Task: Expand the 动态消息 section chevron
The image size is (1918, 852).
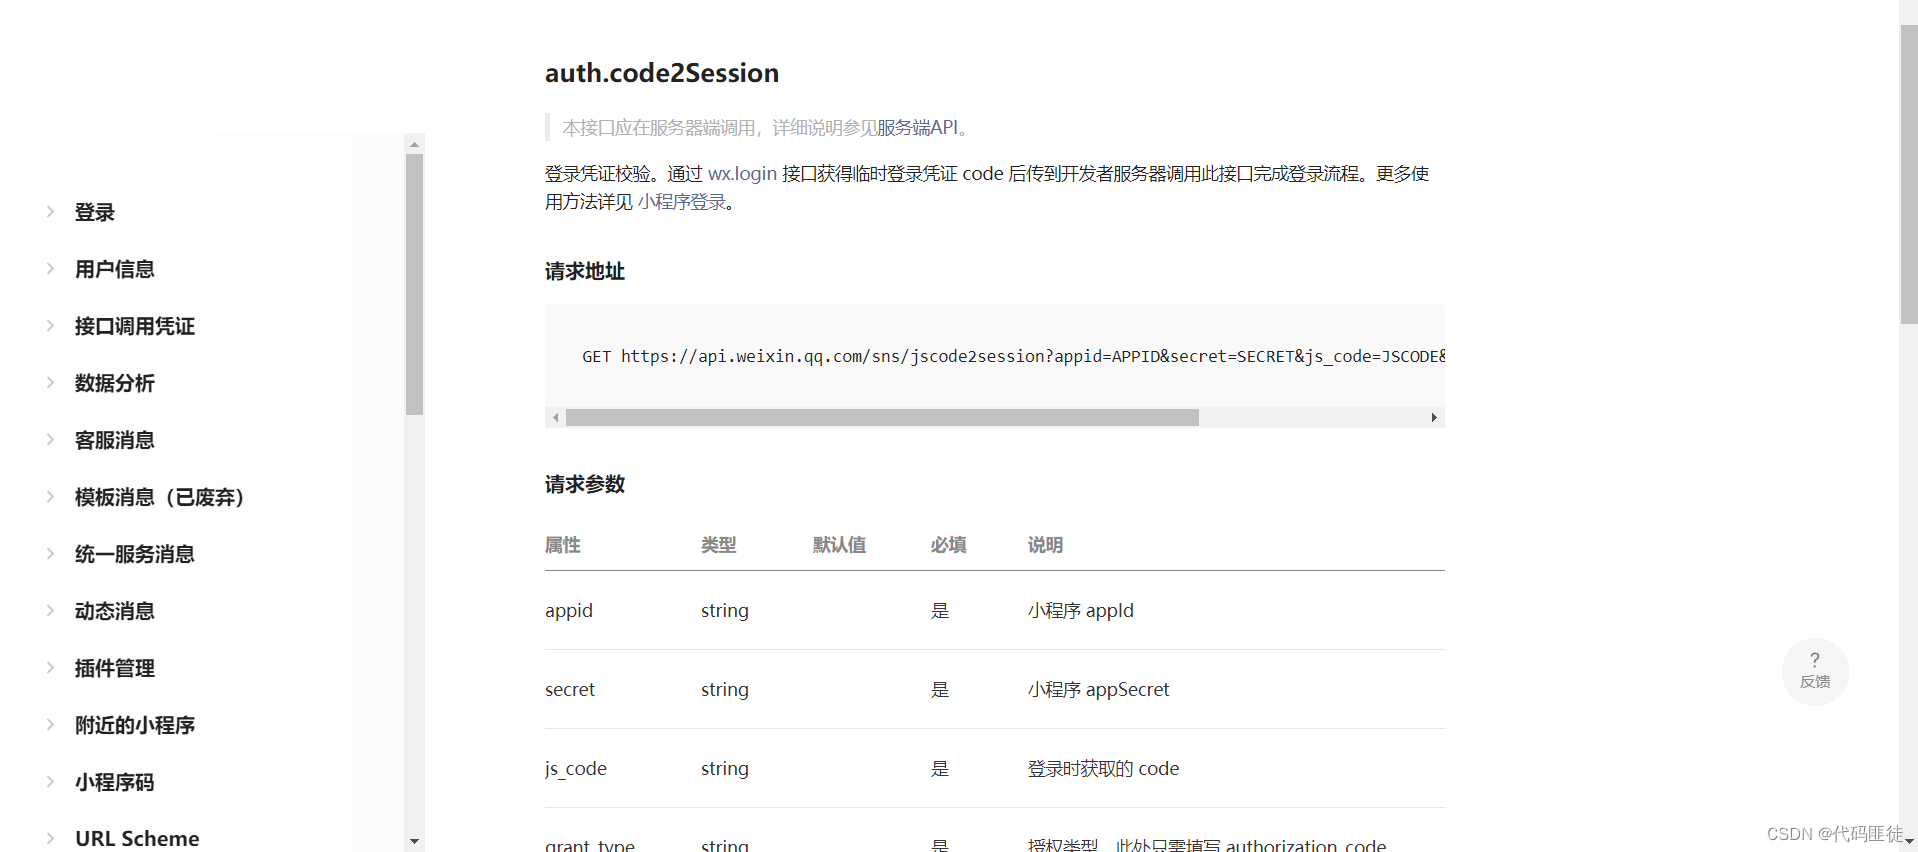Action: 50,610
